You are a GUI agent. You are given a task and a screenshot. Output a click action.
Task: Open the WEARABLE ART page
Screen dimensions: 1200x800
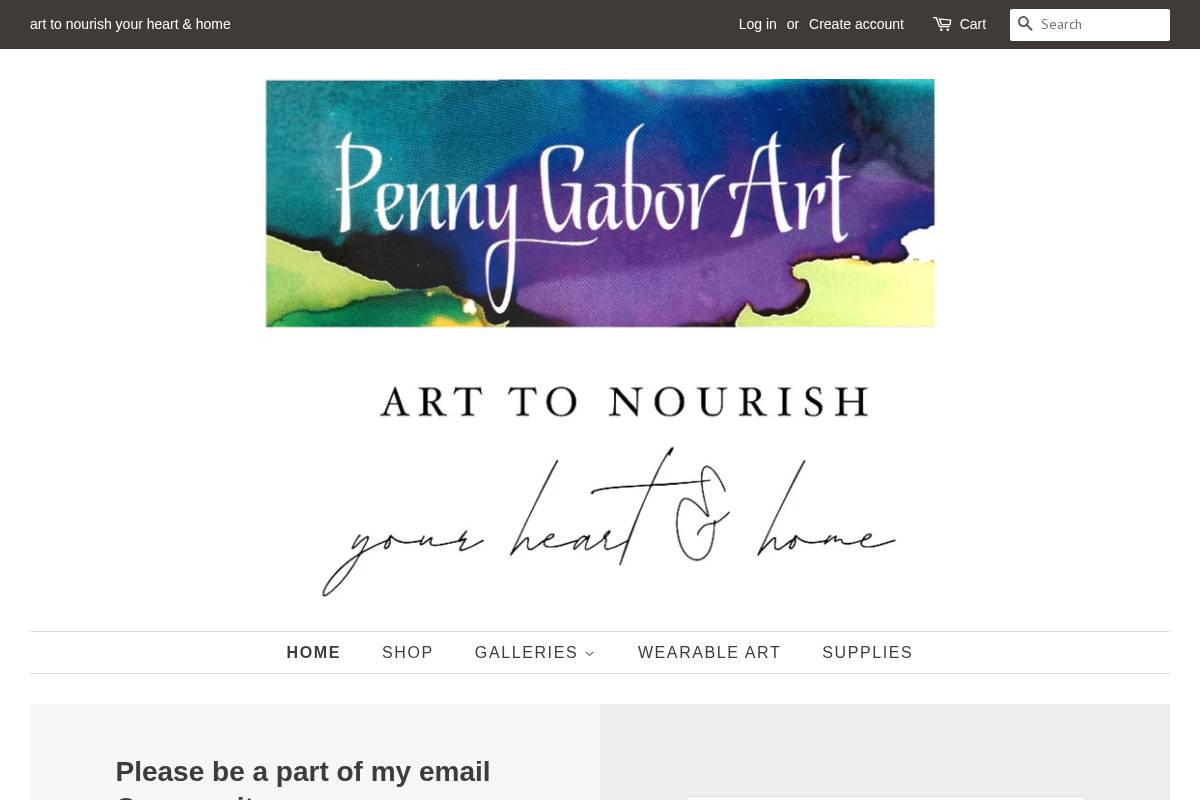[x=709, y=652]
